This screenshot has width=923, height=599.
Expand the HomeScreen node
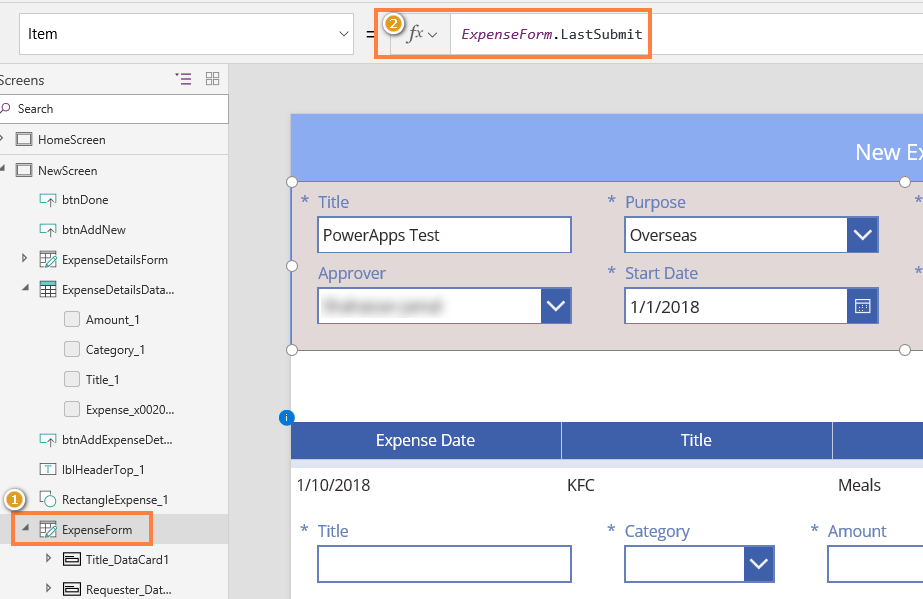[x=7, y=139]
